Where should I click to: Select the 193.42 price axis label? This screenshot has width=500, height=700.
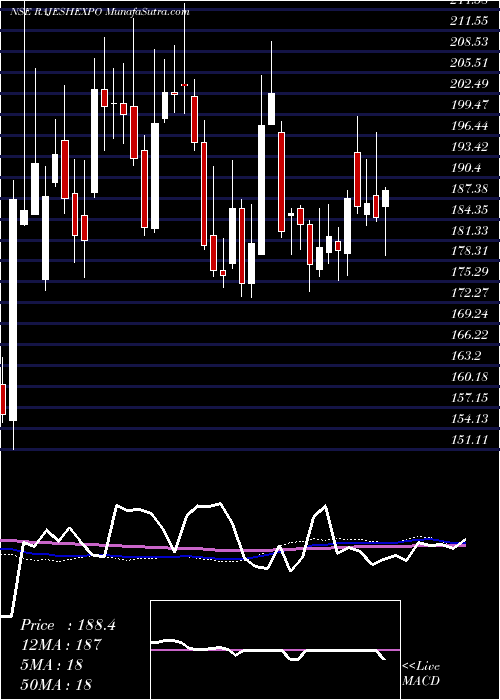pos(468,147)
